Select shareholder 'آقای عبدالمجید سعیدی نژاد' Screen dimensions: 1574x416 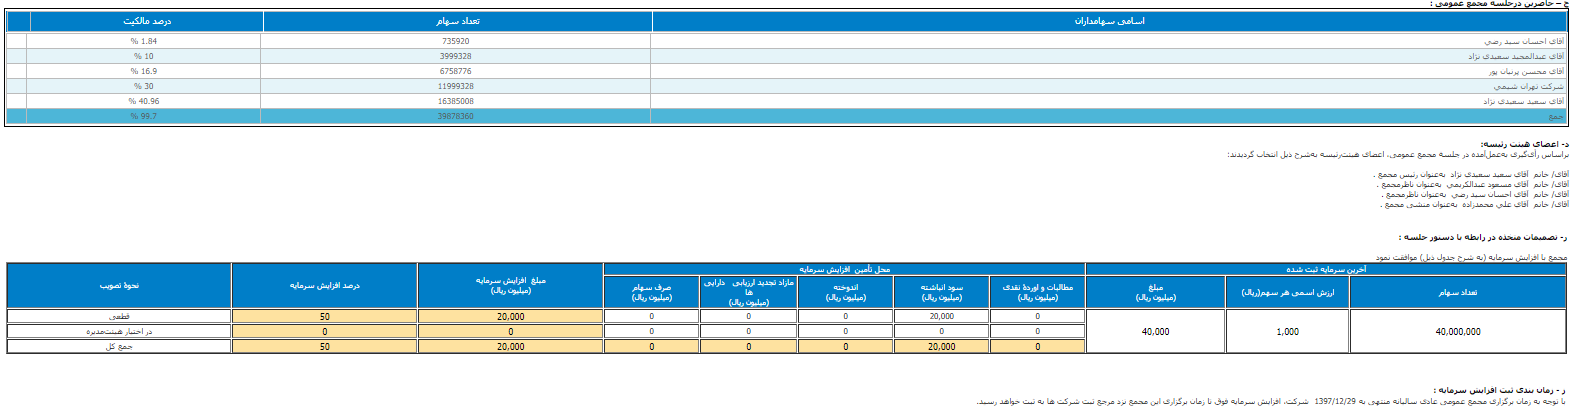(1516, 56)
